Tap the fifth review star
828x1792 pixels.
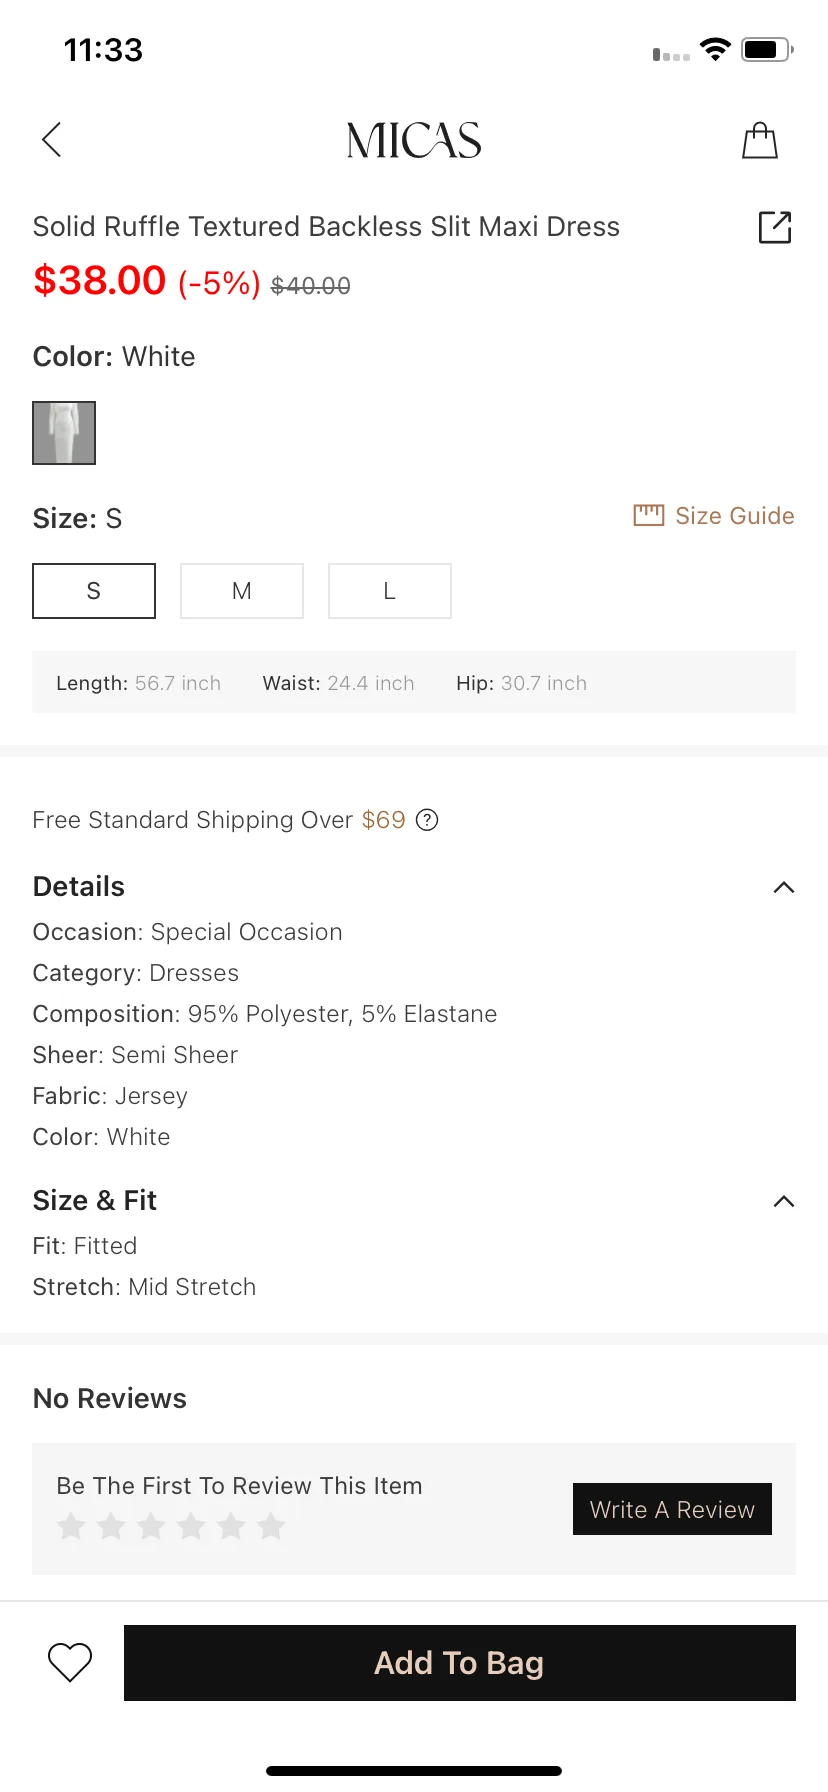(x=231, y=1526)
